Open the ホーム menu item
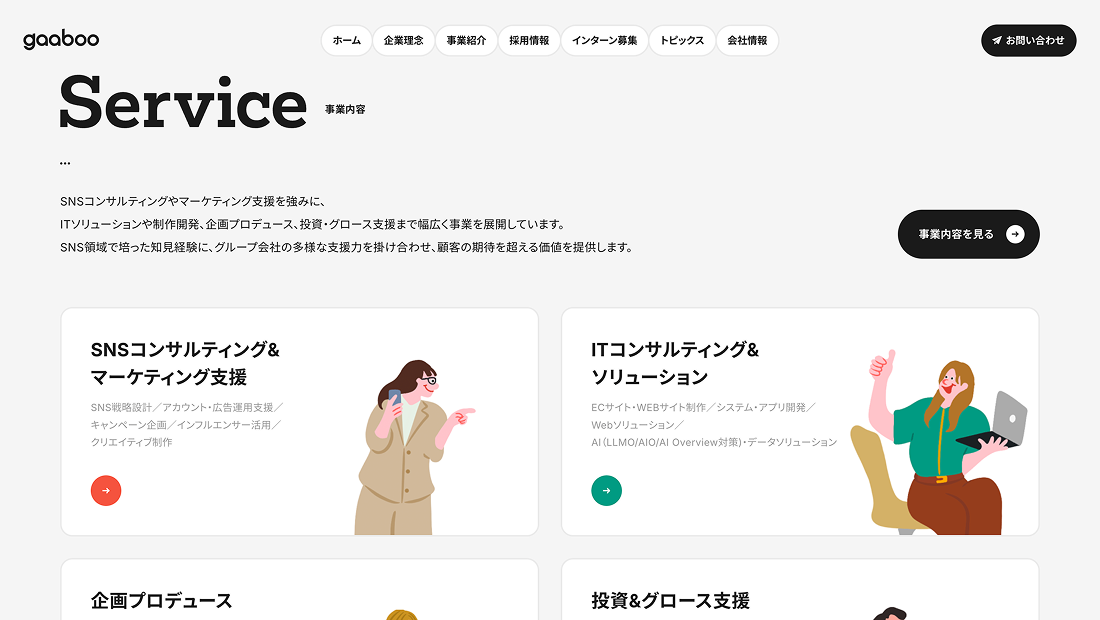This screenshot has width=1100, height=620. click(x=346, y=41)
